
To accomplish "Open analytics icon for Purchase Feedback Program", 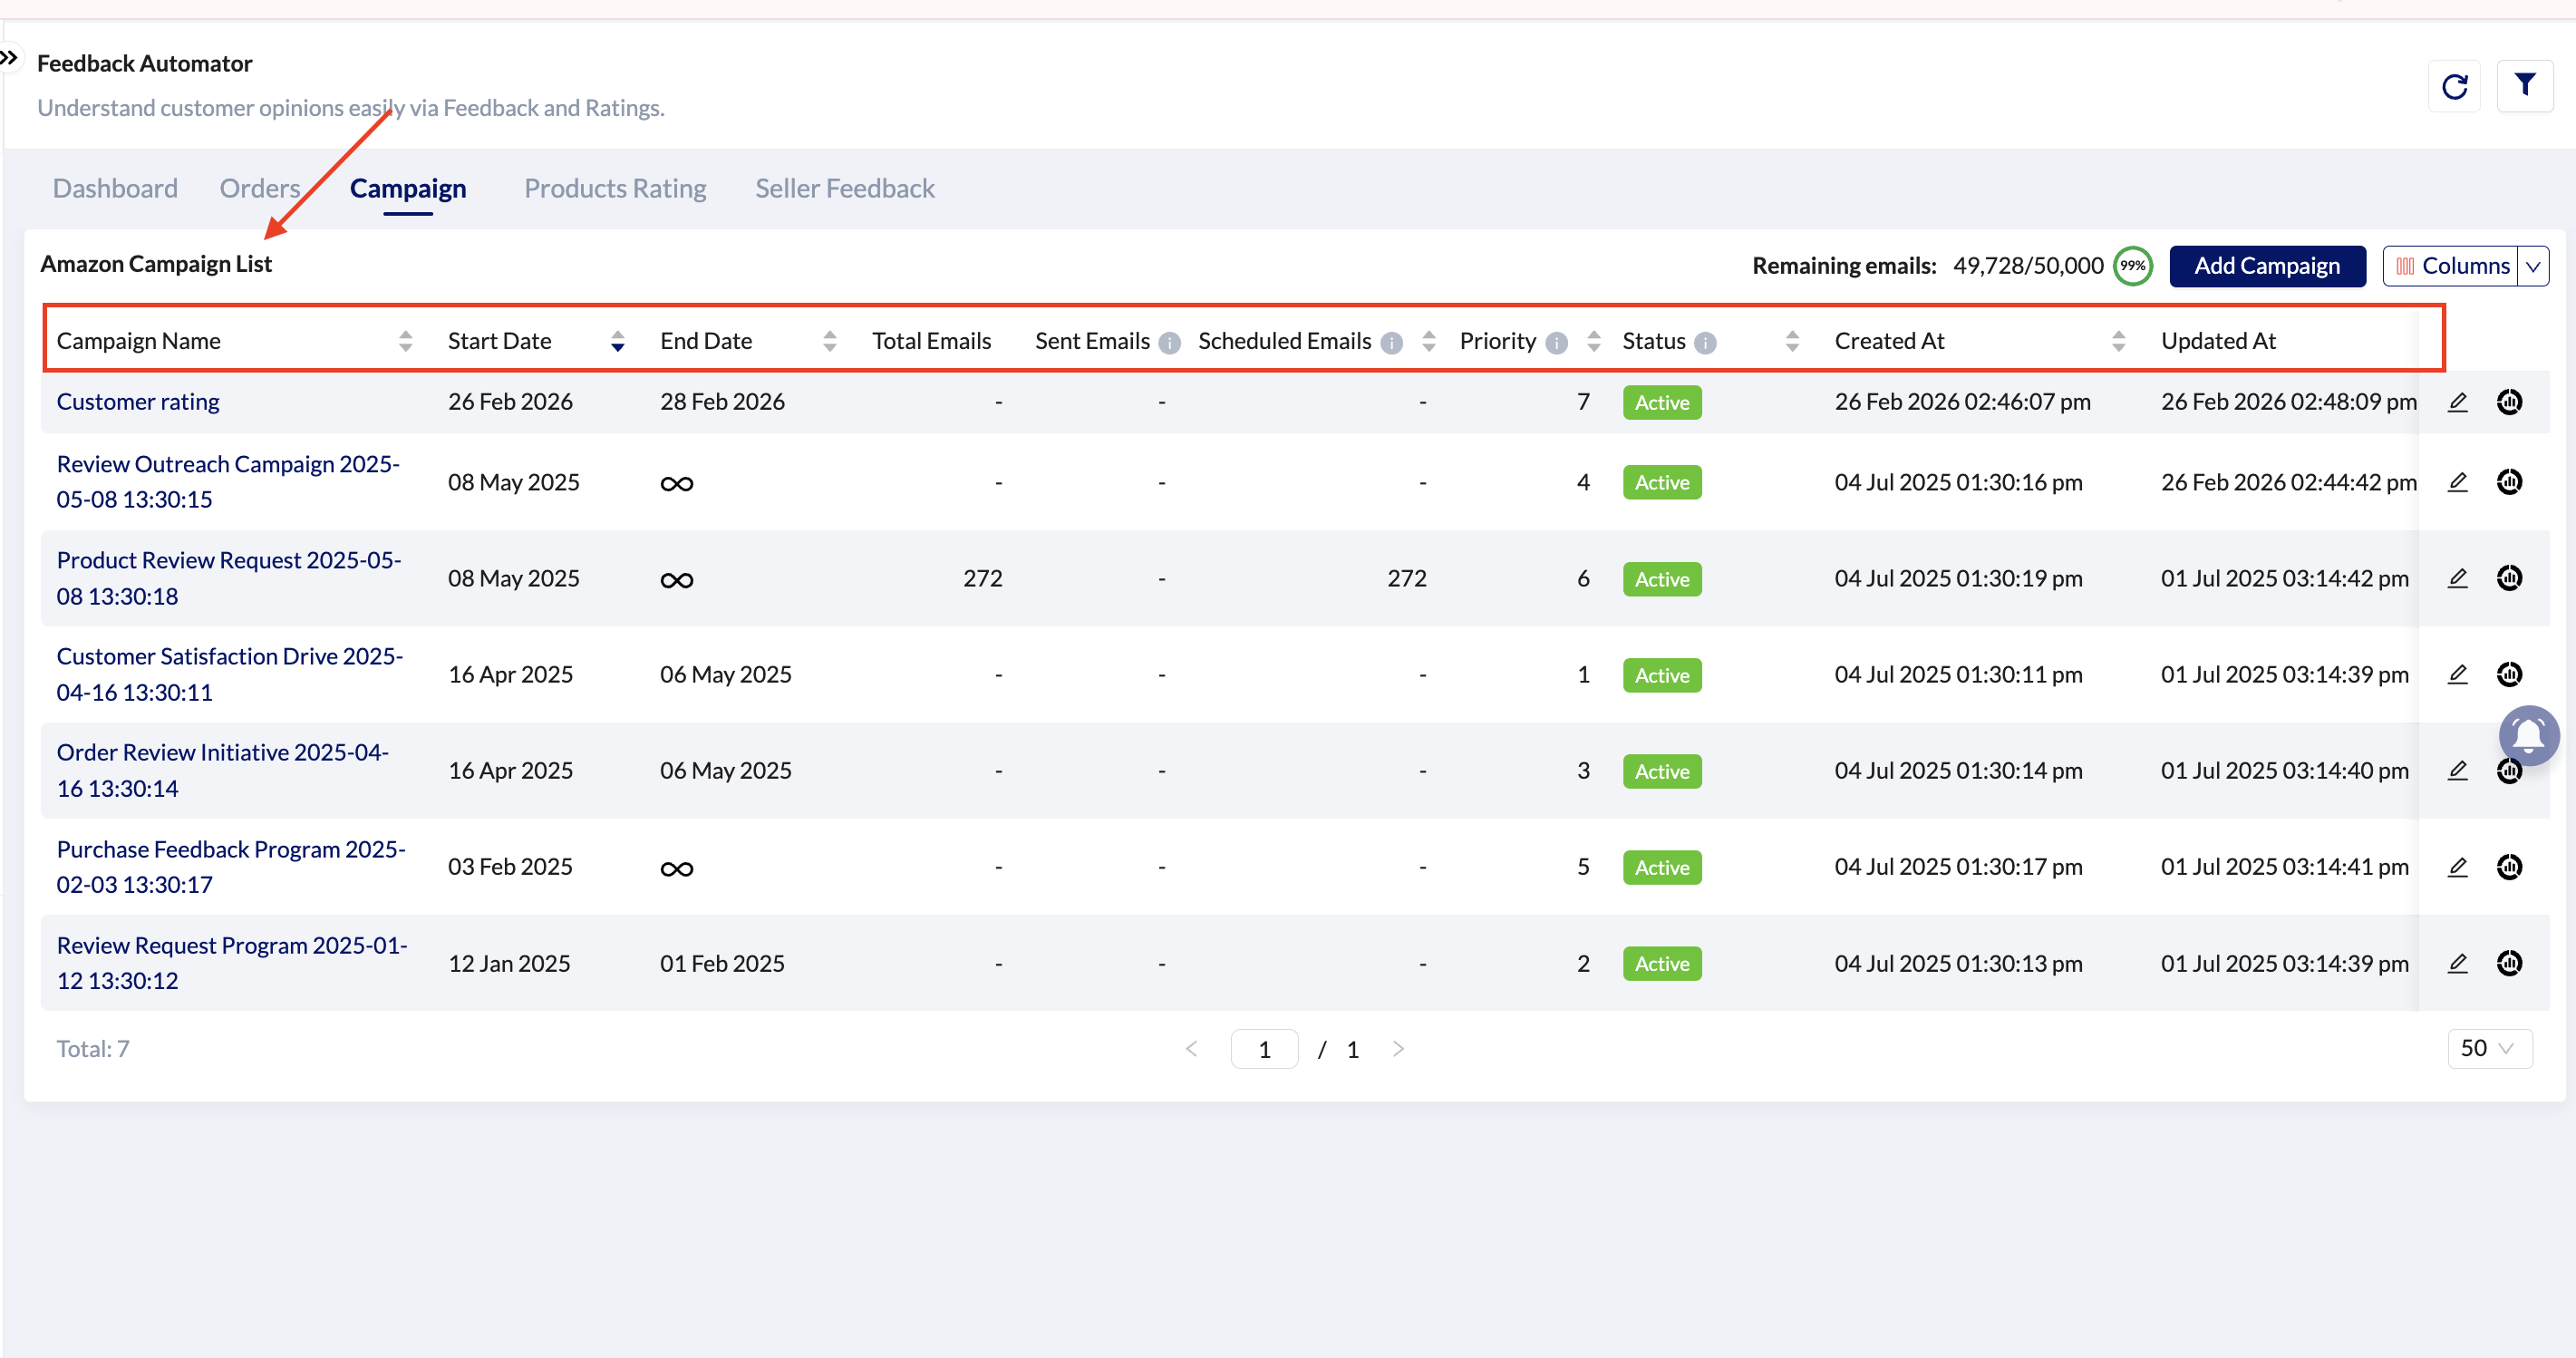I will 2509,867.
